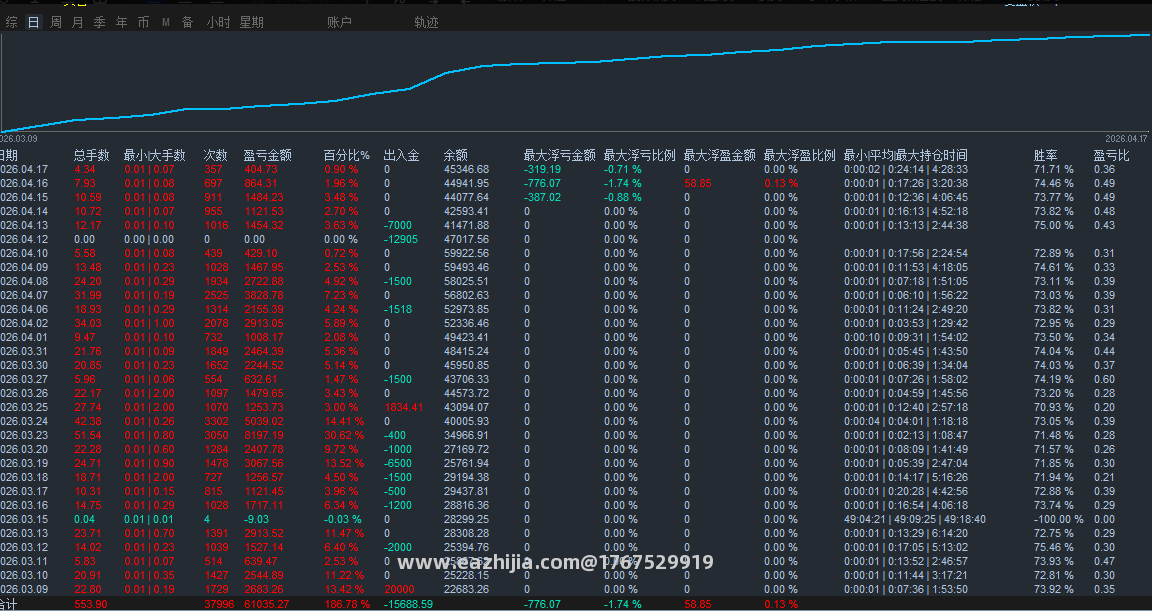This screenshot has width=1152, height=611.
Task: Select the 日 daily tab
Action: [x=33, y=23]
